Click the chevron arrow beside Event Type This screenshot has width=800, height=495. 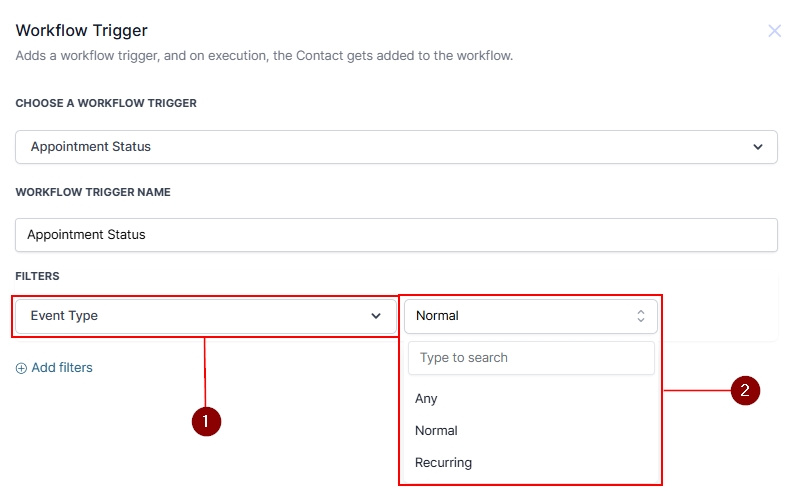376,316
